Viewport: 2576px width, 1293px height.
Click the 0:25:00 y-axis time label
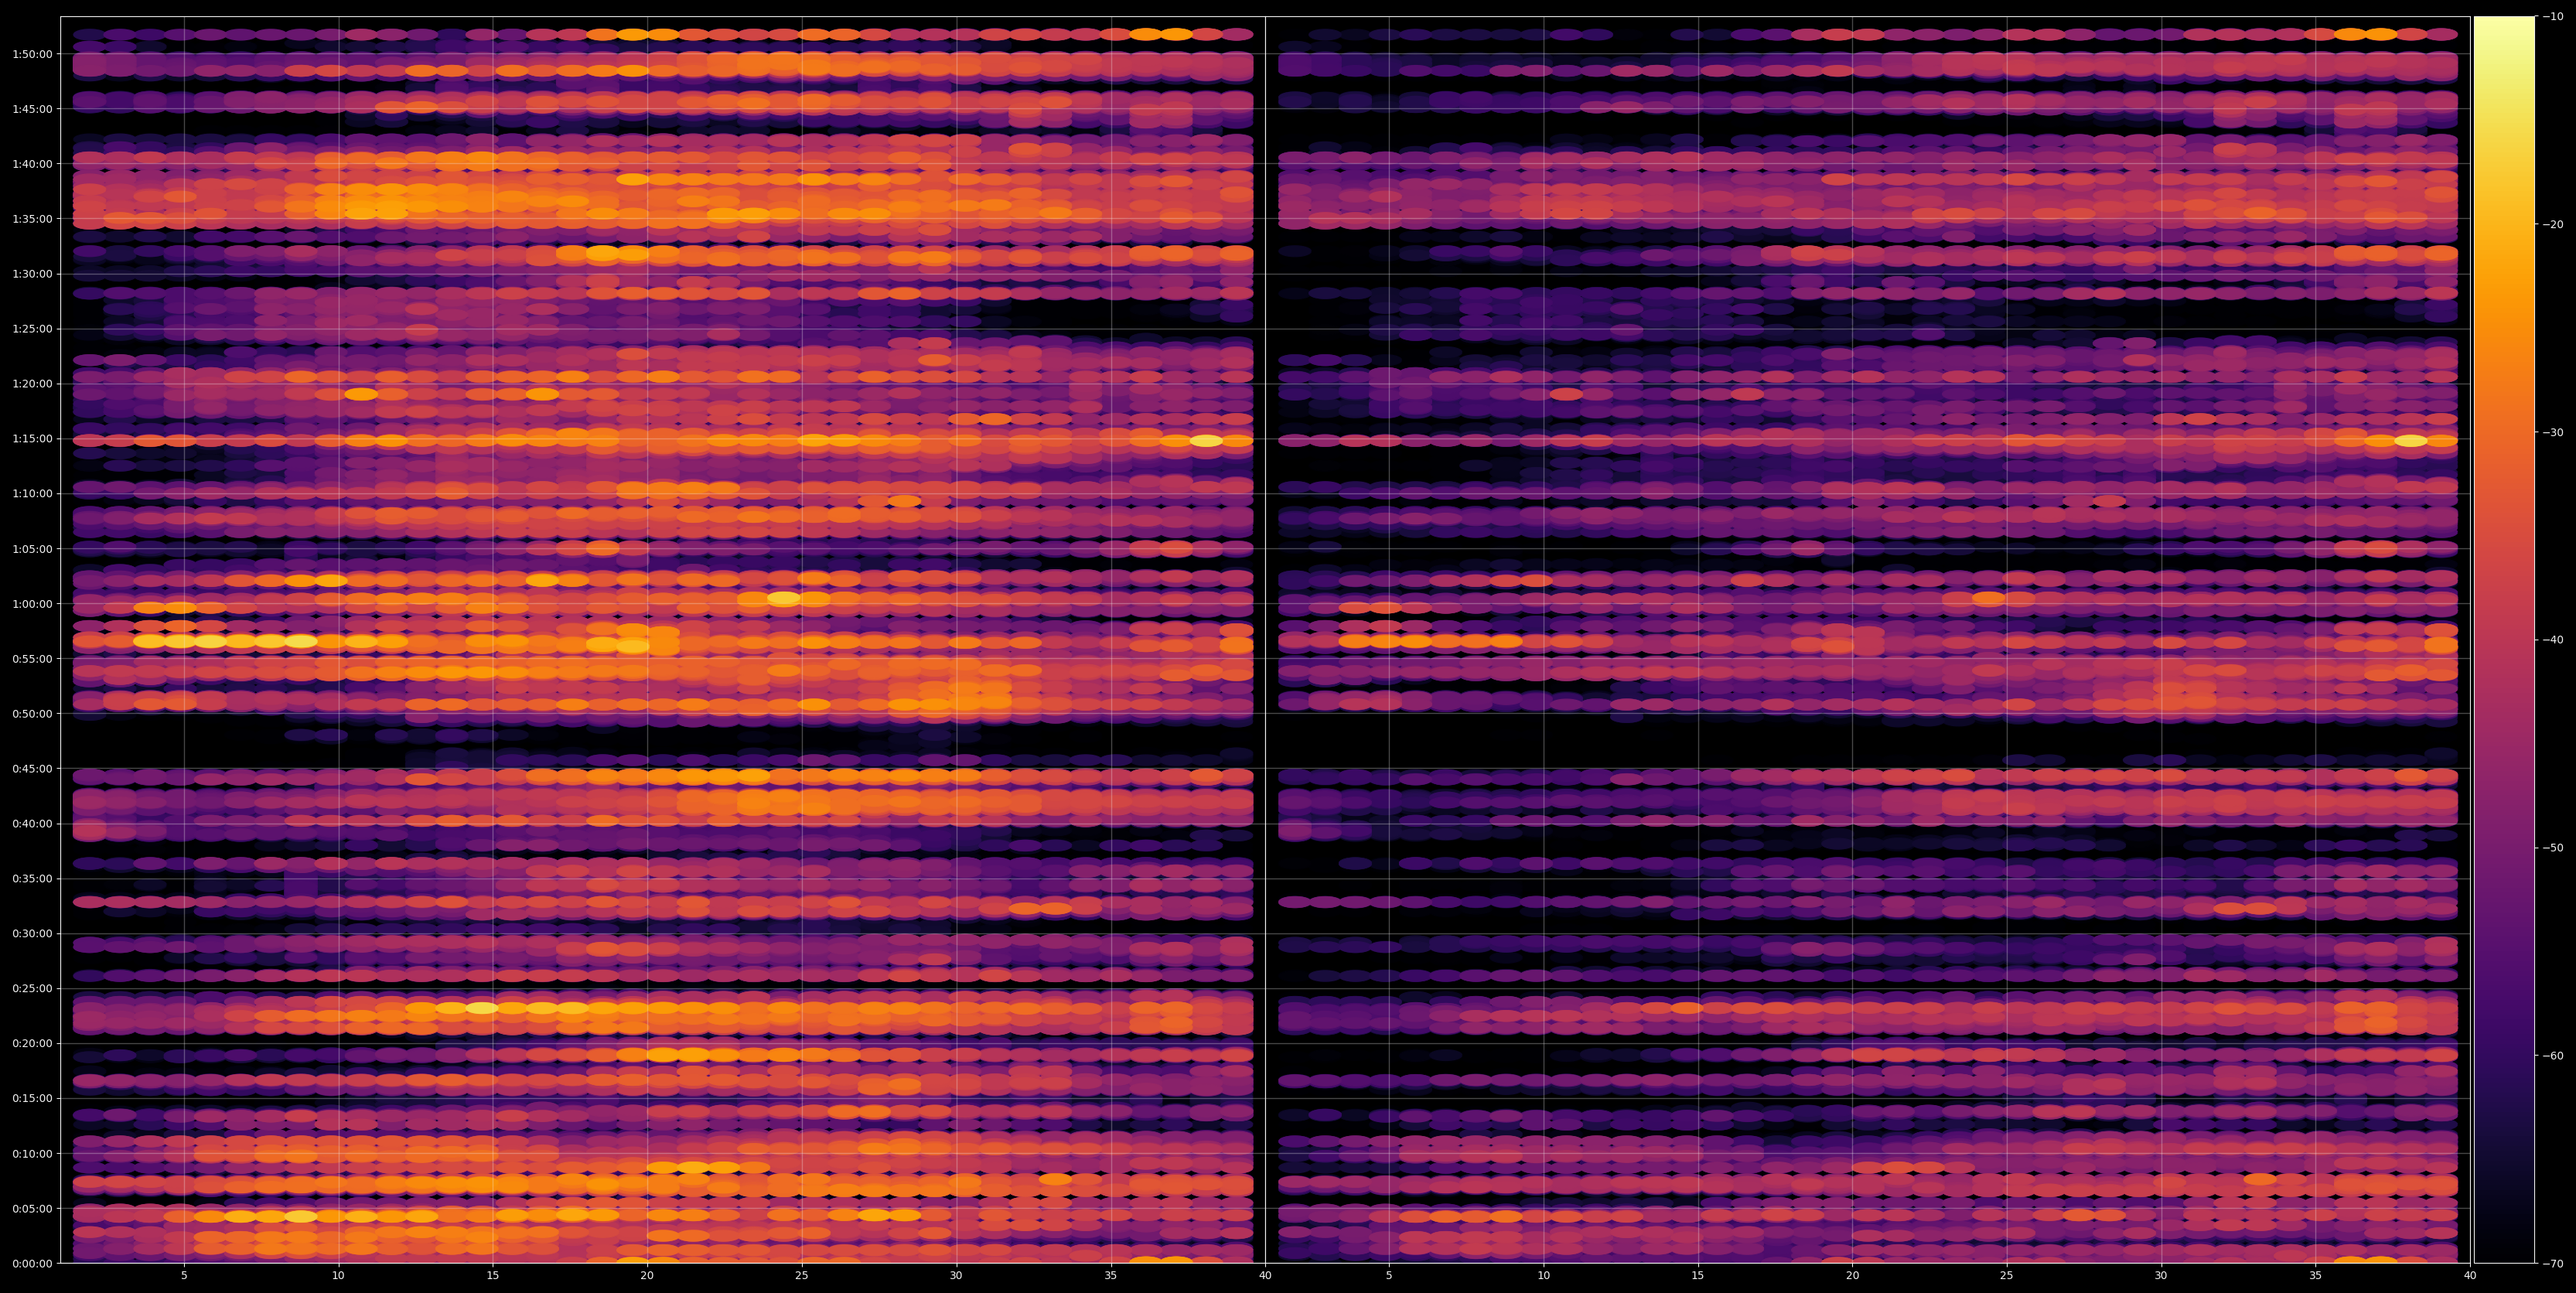[33, 988]
